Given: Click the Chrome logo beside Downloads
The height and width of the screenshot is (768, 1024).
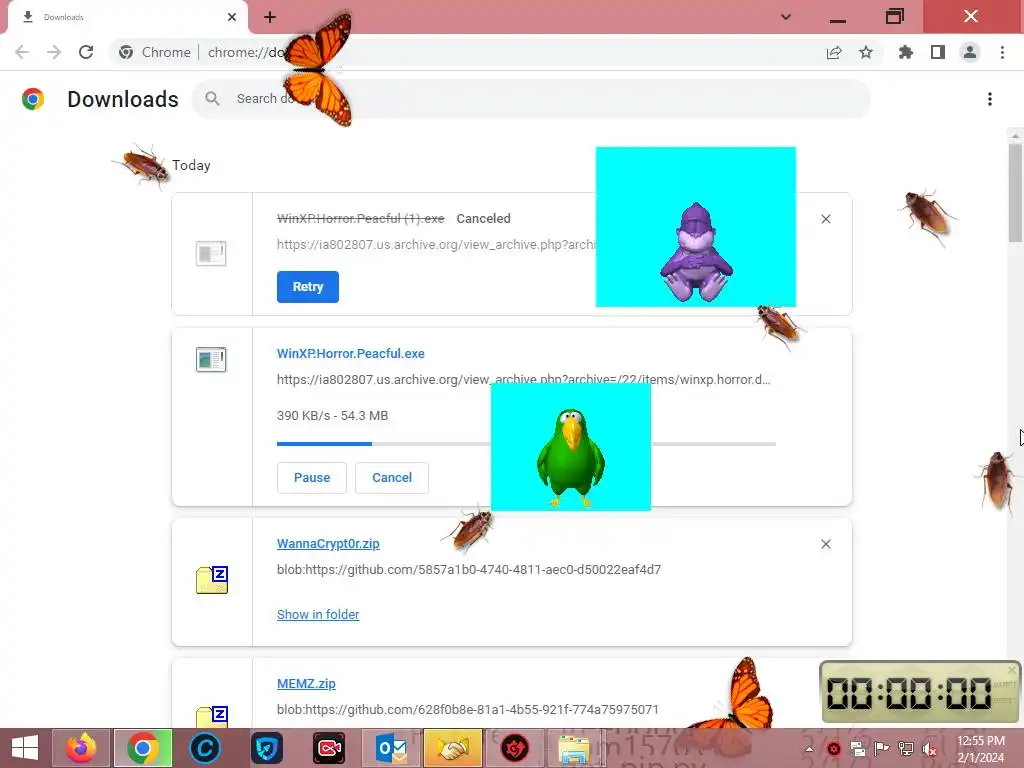Looking at the screenshot, I should coord(33,99).
